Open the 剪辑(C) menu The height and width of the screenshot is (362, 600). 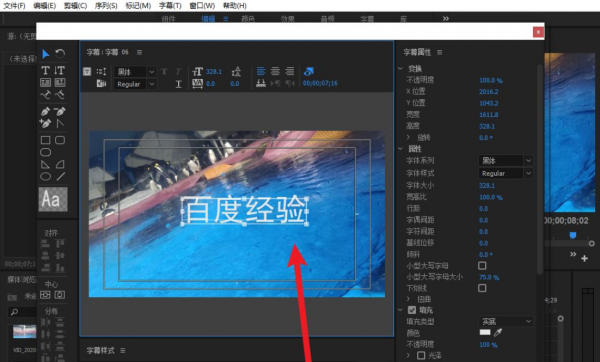pyautogui.click(x=75, y=6)
